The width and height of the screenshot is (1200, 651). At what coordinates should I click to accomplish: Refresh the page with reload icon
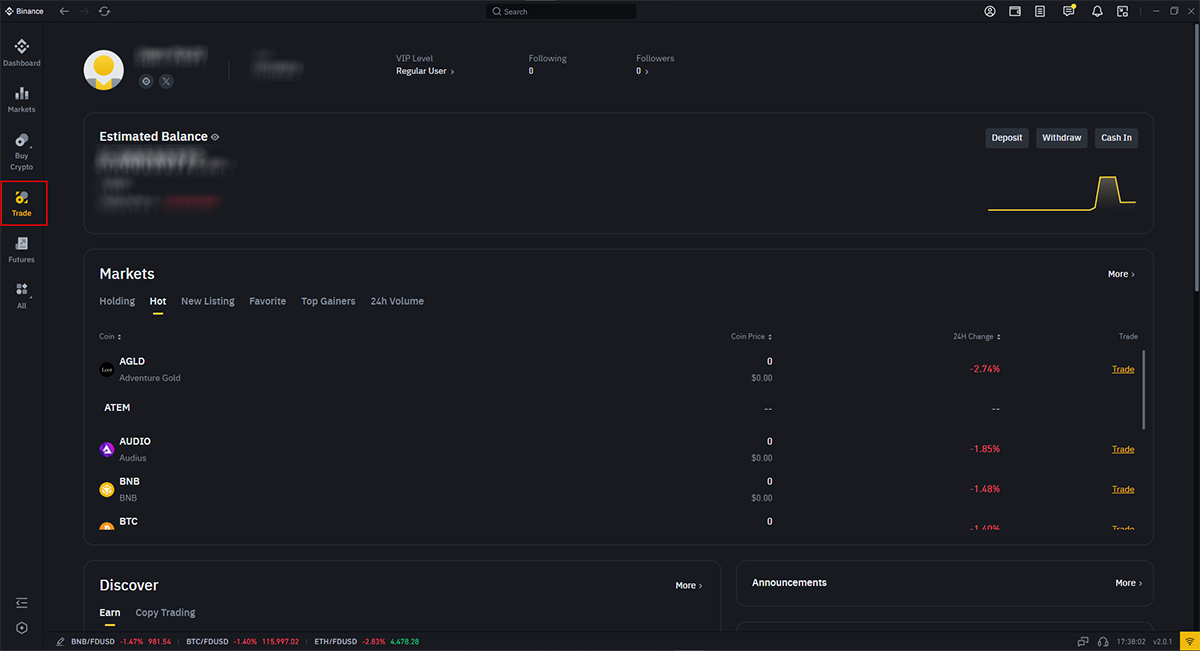pos(105,11)
